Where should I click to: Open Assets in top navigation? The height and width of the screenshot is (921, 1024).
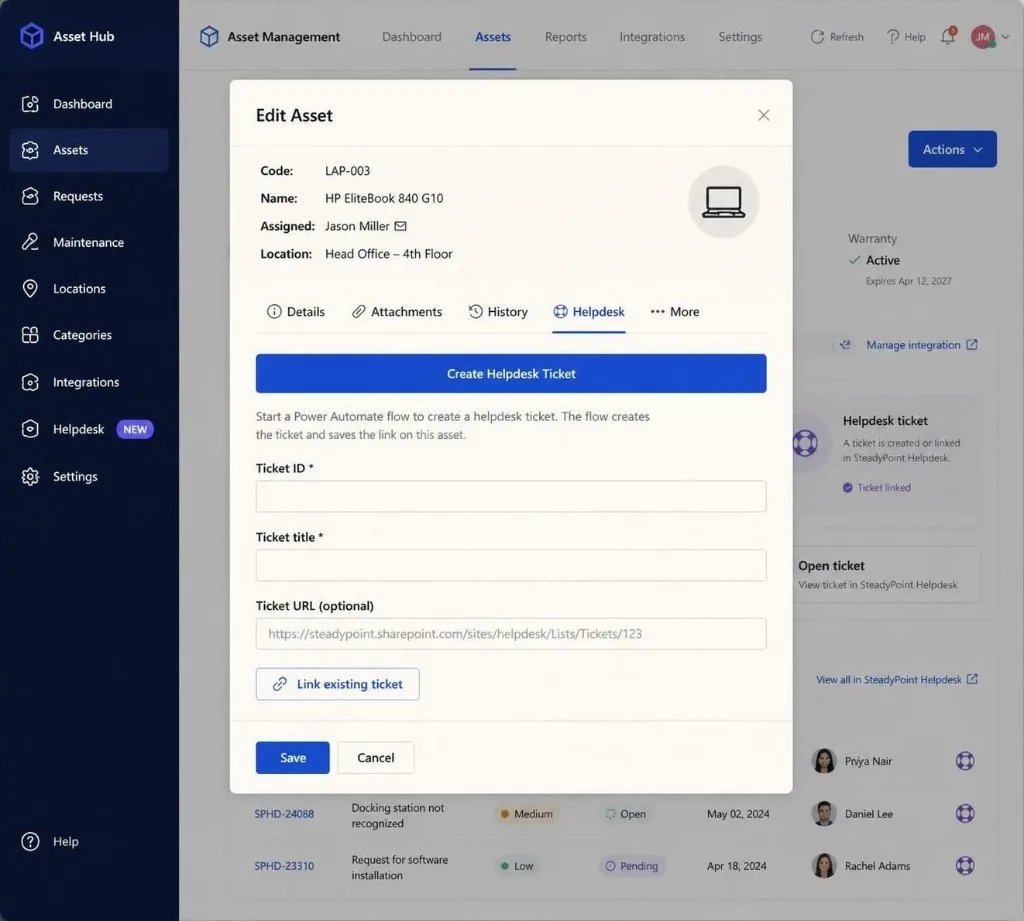[x=493, y=37]
